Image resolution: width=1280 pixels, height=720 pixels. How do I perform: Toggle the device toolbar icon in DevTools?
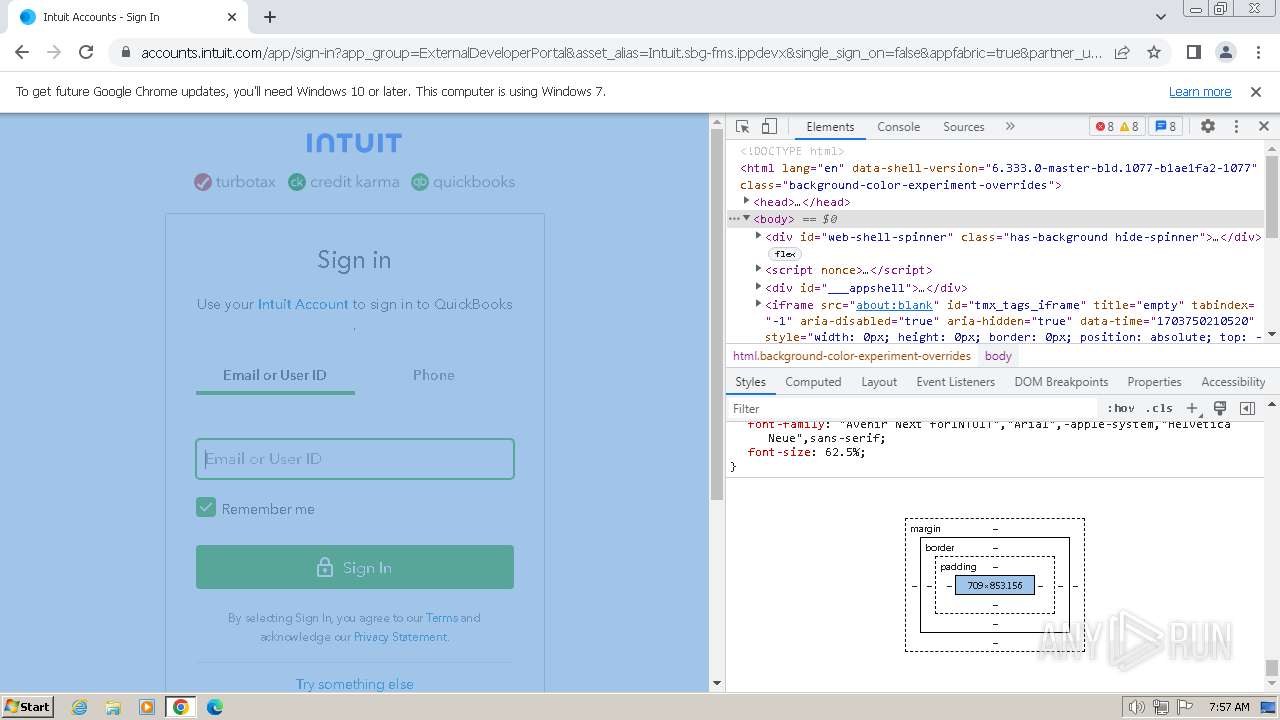769,127
